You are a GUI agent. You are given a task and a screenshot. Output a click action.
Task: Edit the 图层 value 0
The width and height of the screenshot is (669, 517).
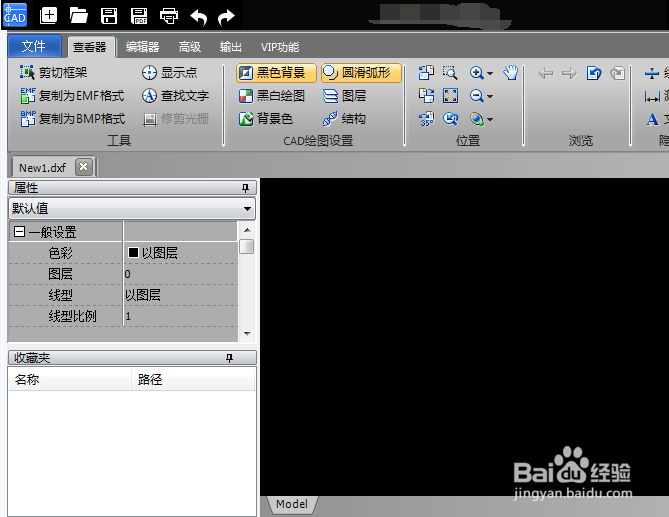(x=180, y=274)
